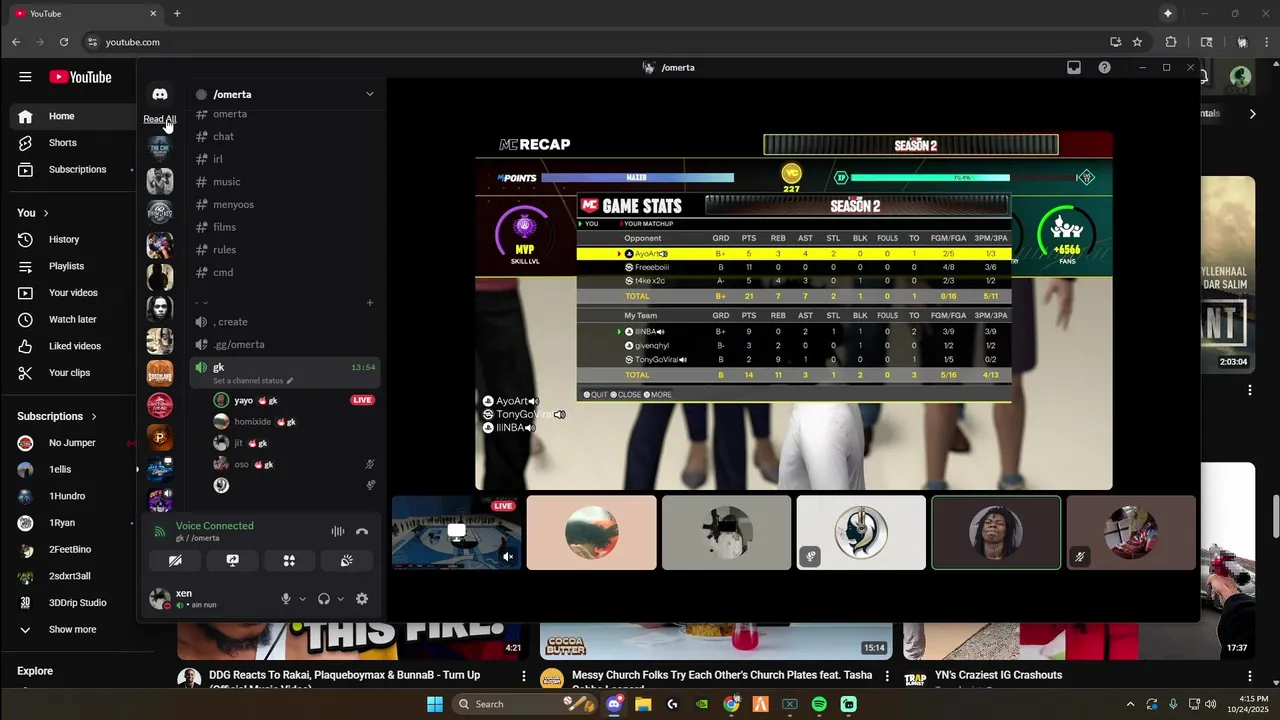Click the Read All link in Discord
Viewport: 1280px width, 720px height.
159,119
